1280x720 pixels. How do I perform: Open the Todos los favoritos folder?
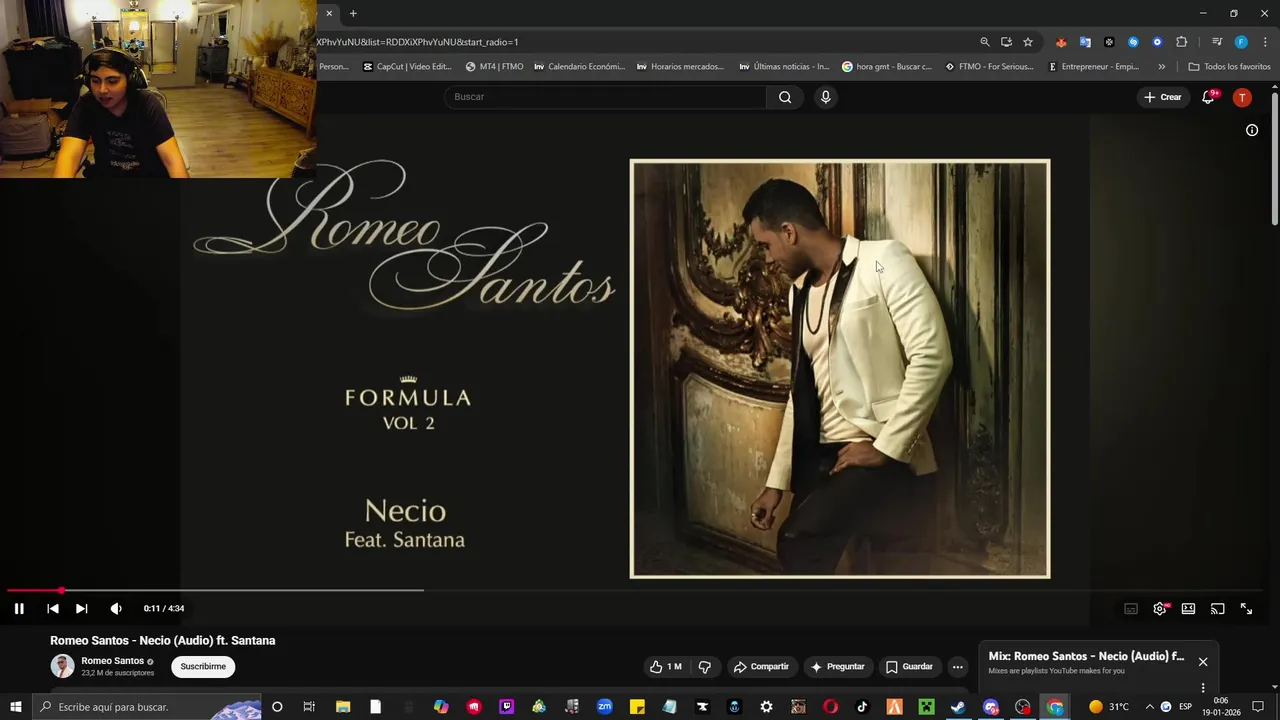(x=1229, y=67)
